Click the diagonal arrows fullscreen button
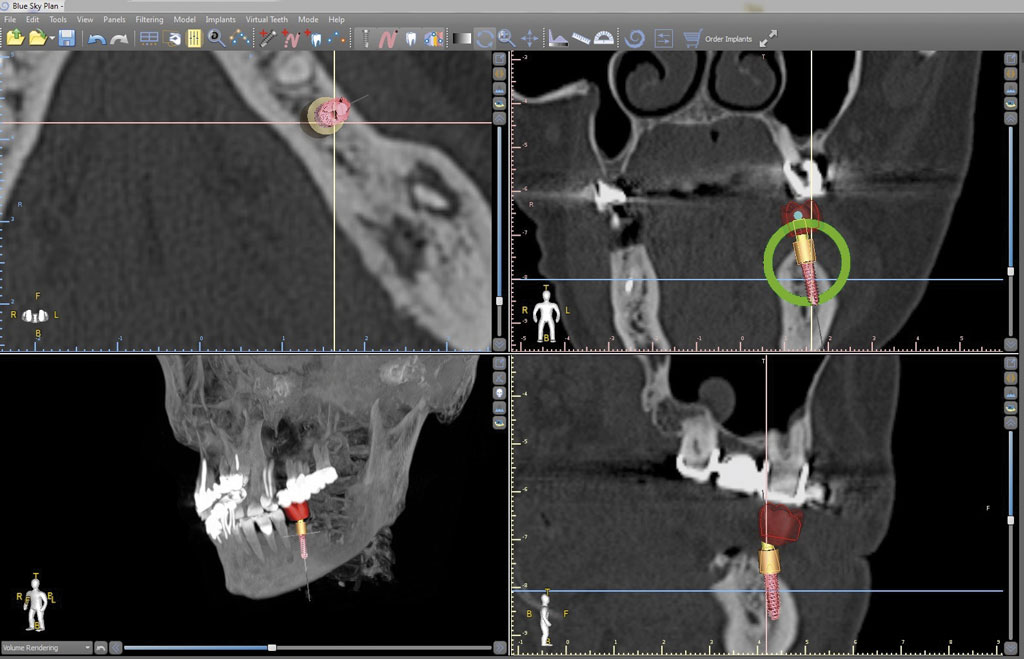The height and width of the screenshot is (659, 1024). 768,39
